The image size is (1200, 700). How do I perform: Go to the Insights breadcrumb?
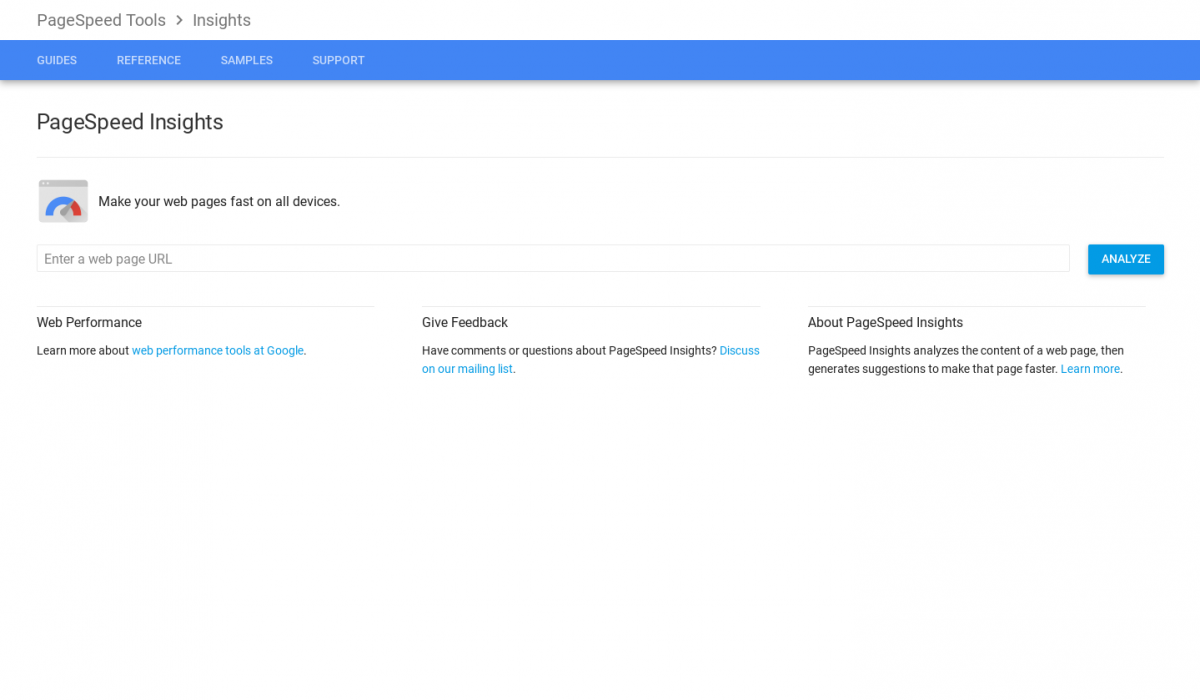click(x=222, y=20)
